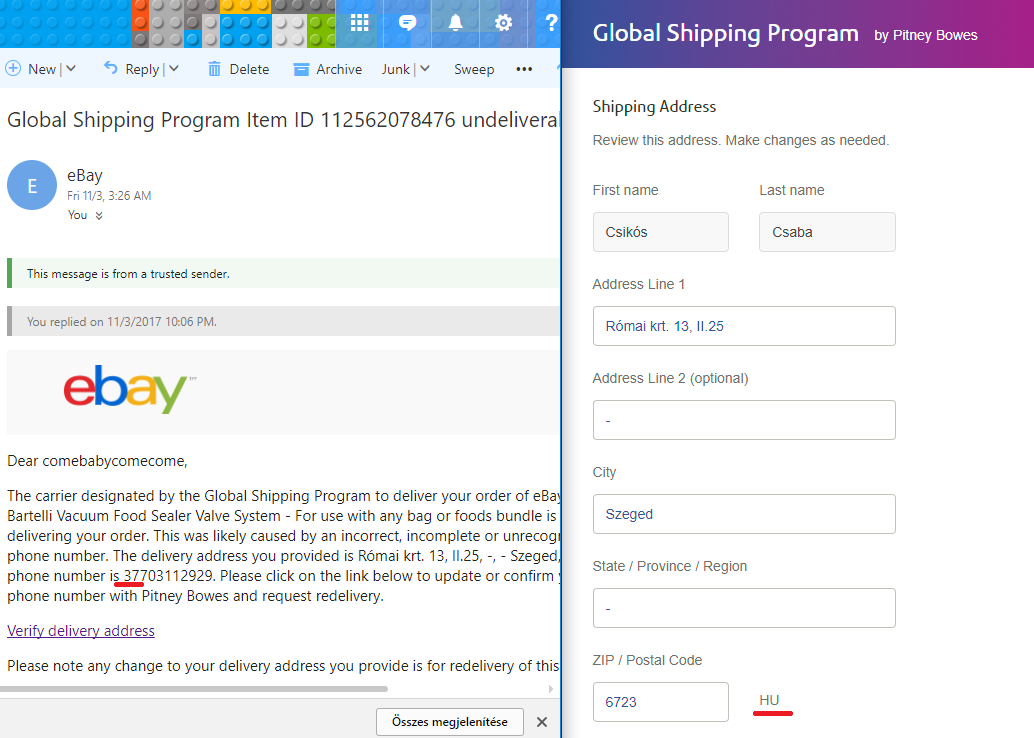Click the trusted sender message banner
This screenshot has height=738, width=1034.
coord(284,274)
